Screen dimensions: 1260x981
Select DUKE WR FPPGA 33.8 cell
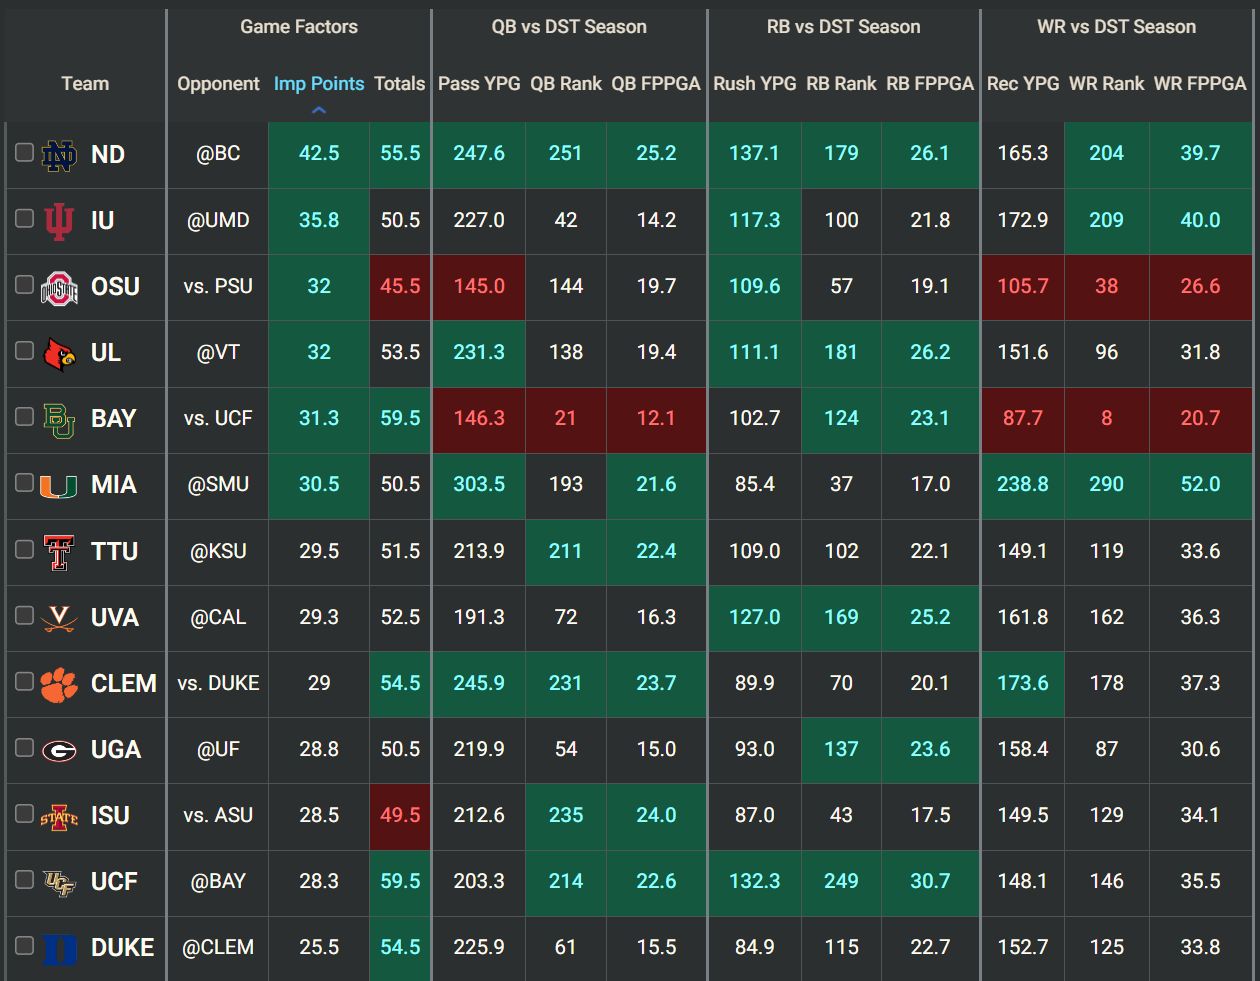point(1200,948)
